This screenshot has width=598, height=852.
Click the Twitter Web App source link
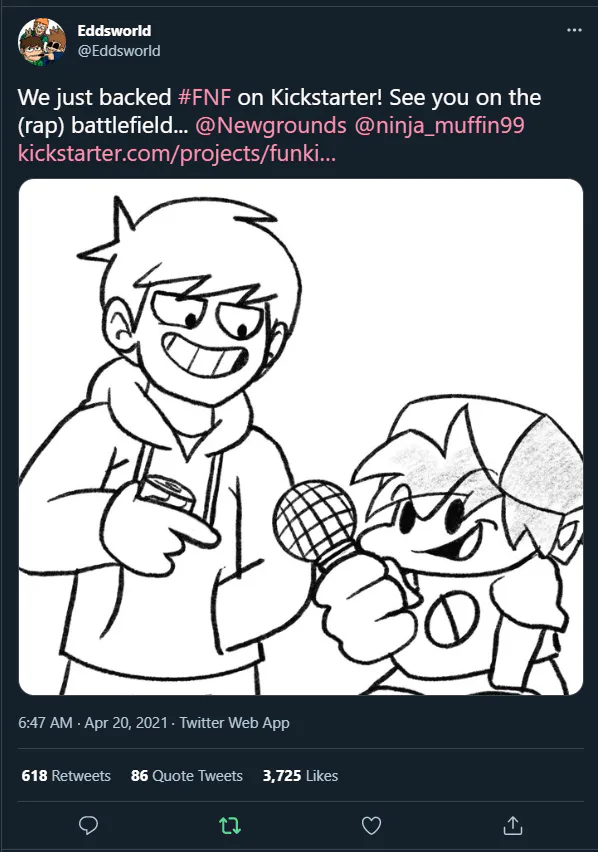[x=234, y=723]
